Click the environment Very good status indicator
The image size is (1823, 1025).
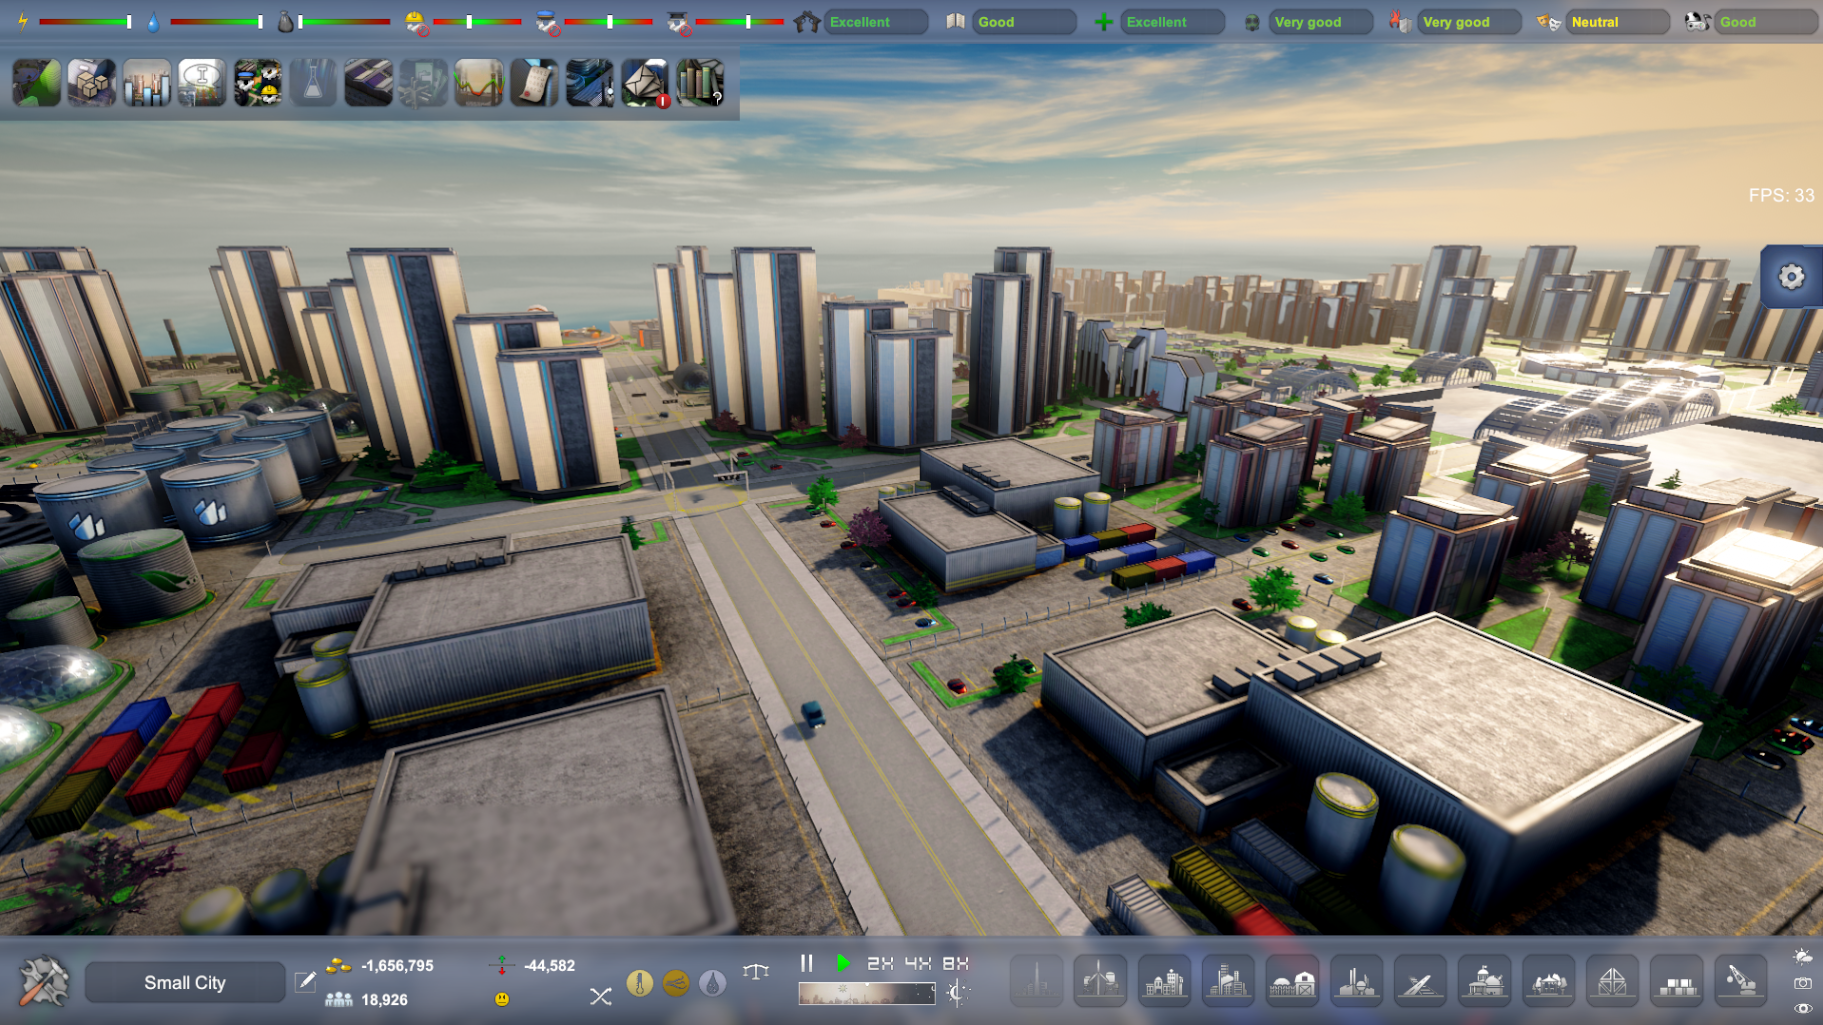coord(1319,21)
